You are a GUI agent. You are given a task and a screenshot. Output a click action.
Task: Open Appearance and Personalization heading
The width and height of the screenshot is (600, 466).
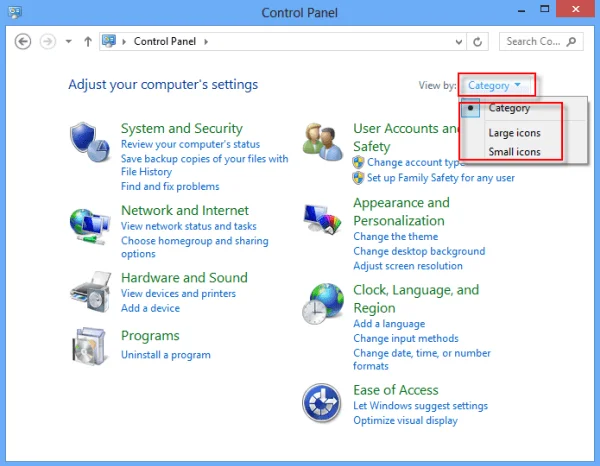[x=401, y=212]
